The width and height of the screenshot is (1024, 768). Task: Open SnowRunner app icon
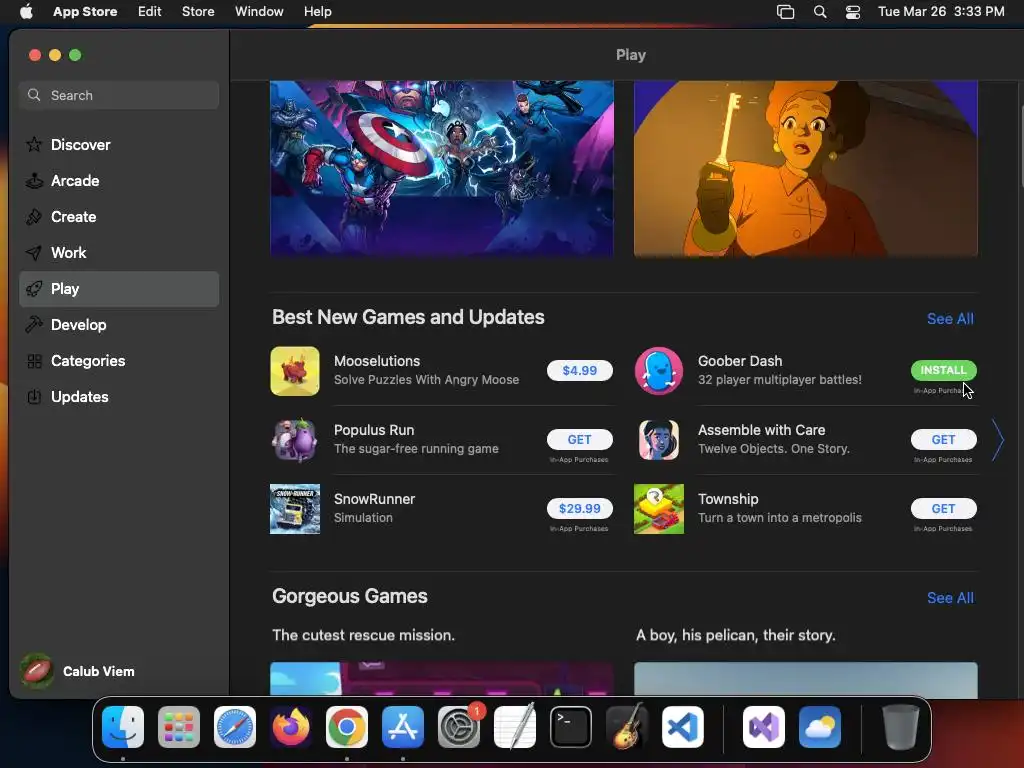(x=295, y=509)
